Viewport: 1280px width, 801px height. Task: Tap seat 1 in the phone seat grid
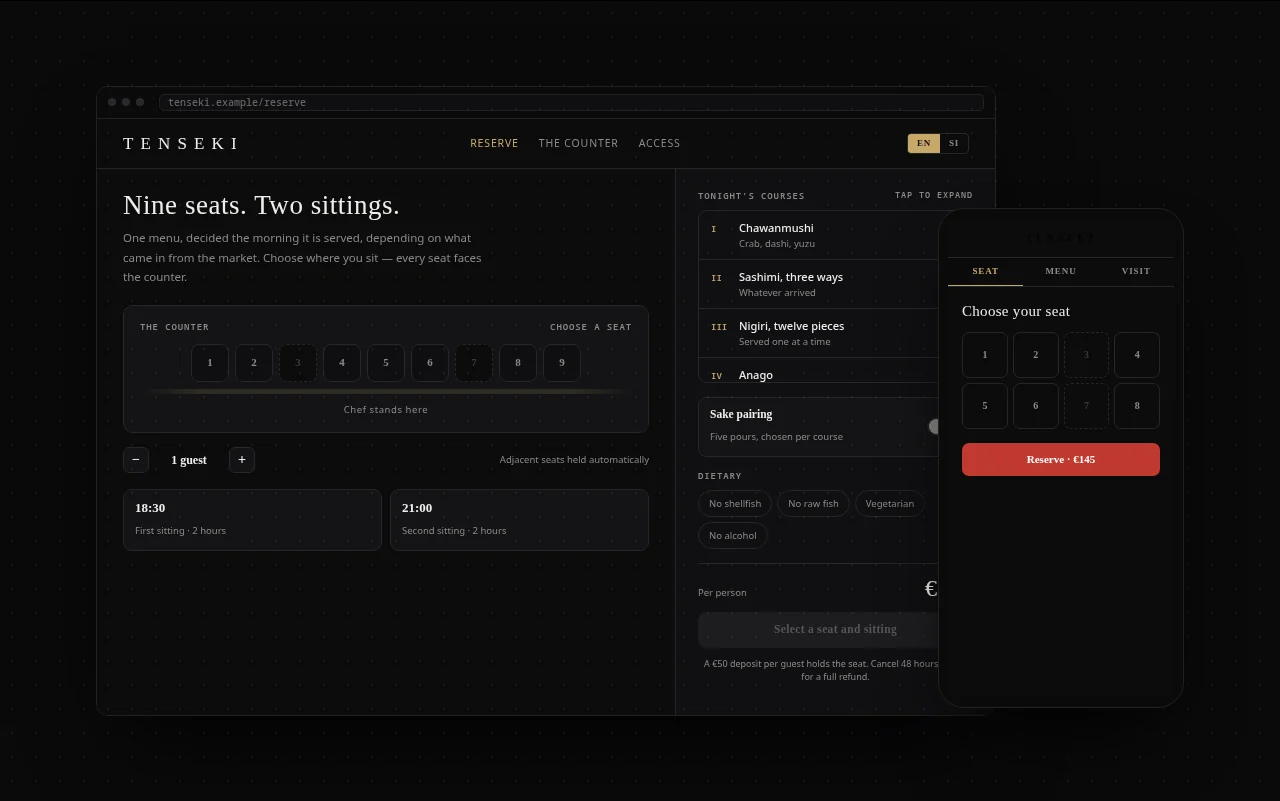click(985, 355)
